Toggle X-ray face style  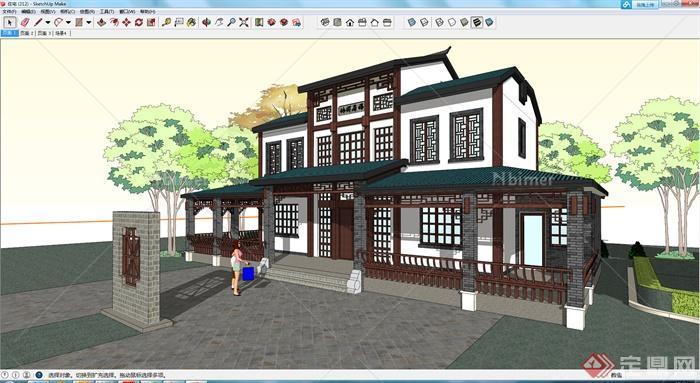[412, 22]
